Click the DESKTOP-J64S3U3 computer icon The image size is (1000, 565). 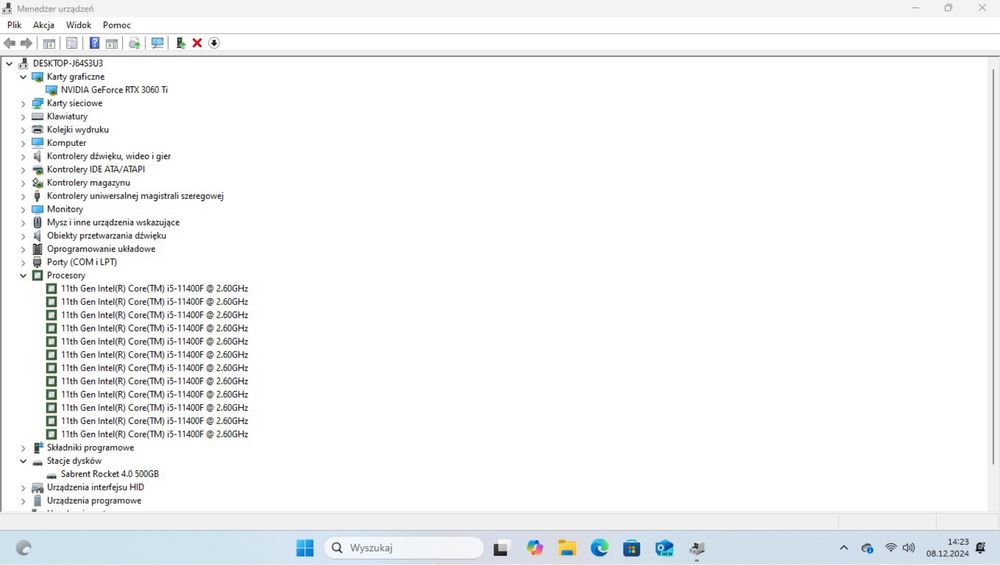(x=24, y=63)
